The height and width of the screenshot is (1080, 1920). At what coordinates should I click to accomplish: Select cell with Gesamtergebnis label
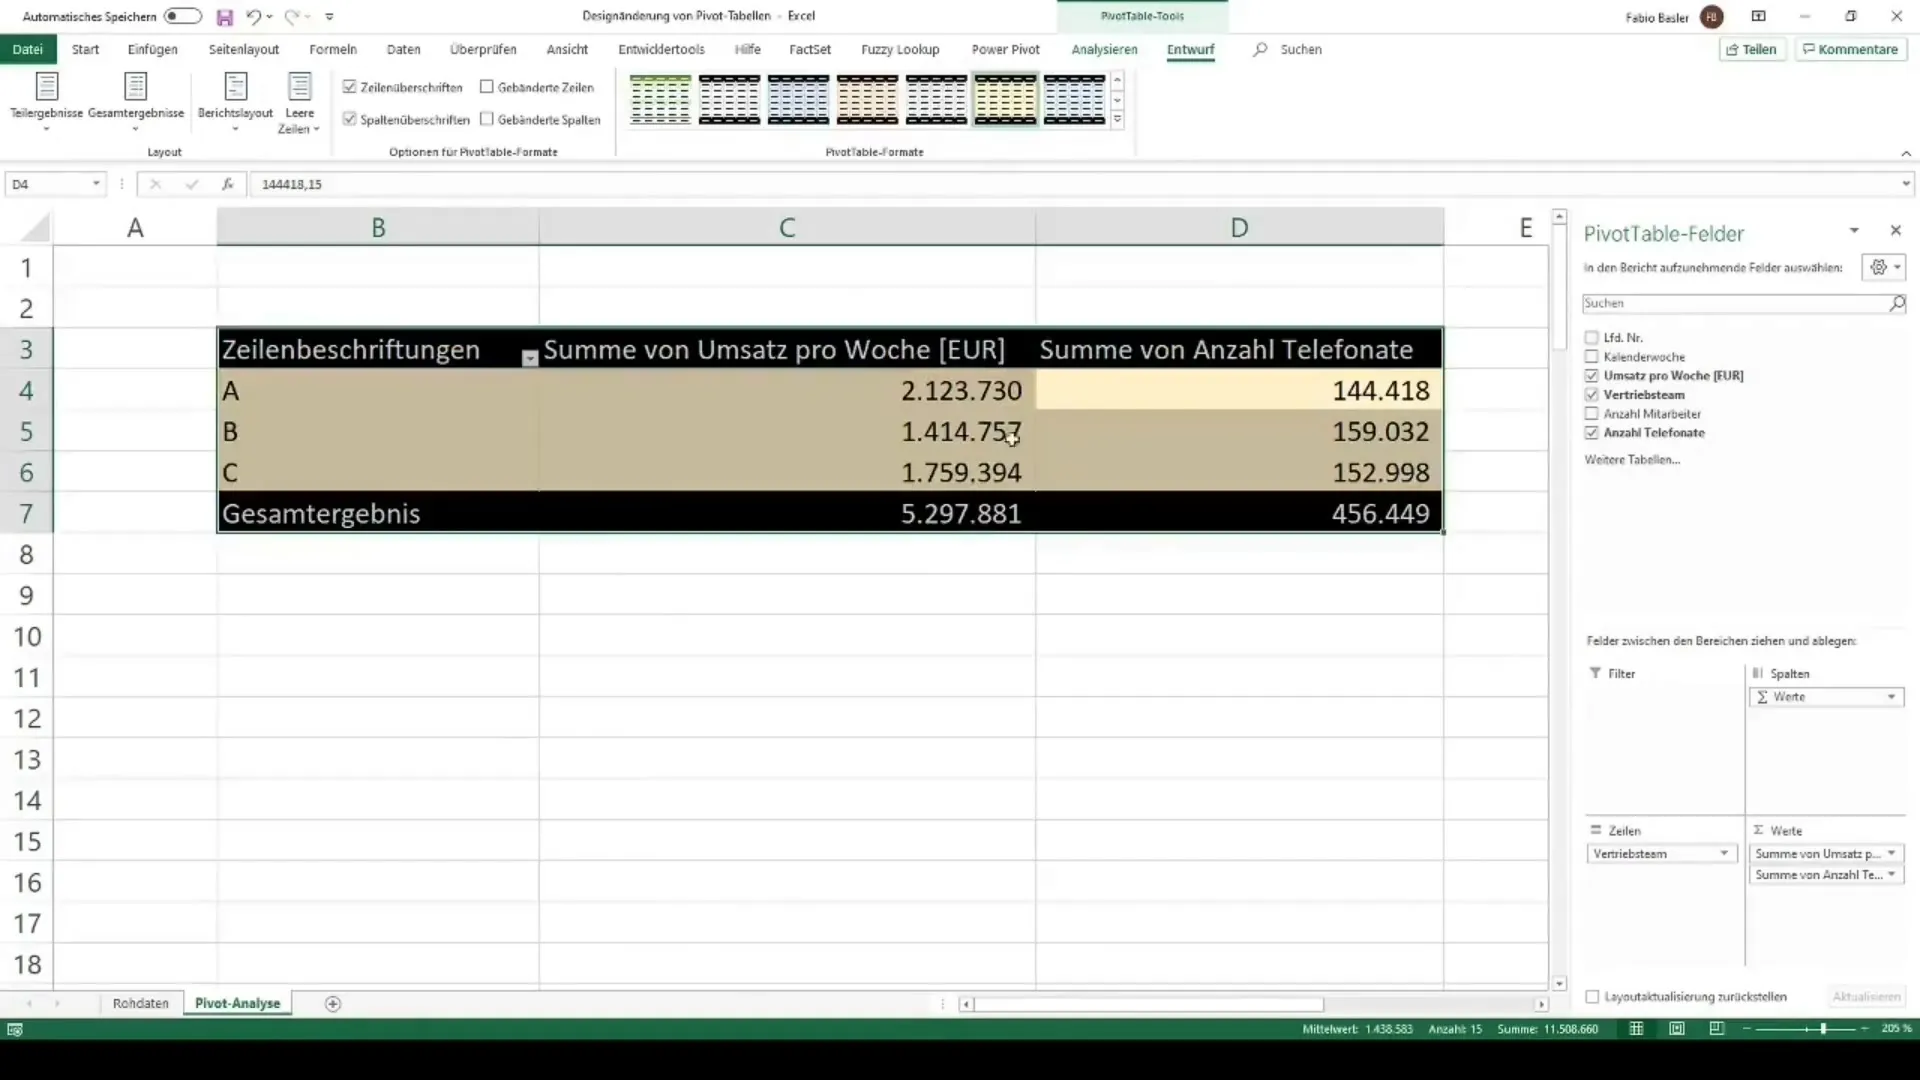(x=378, y=513)
